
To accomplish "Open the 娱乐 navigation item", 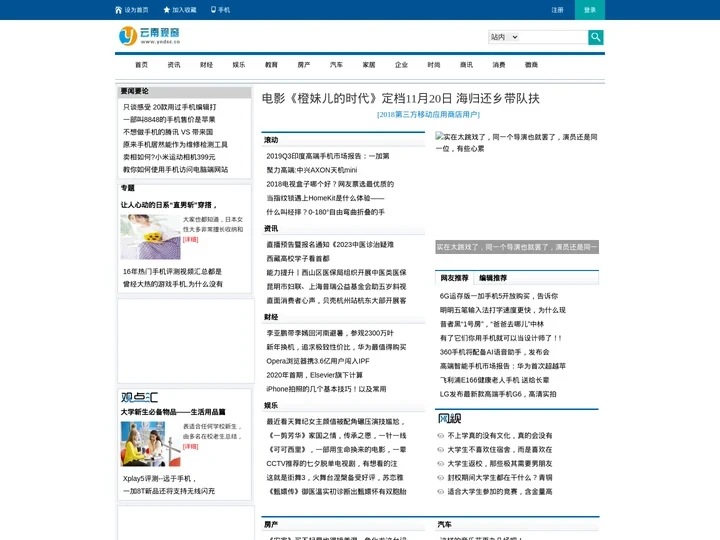I will pos(239,65).
